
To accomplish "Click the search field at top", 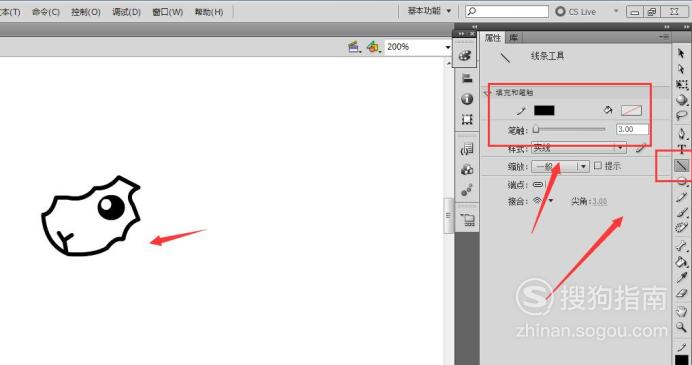I will [507, 11].
